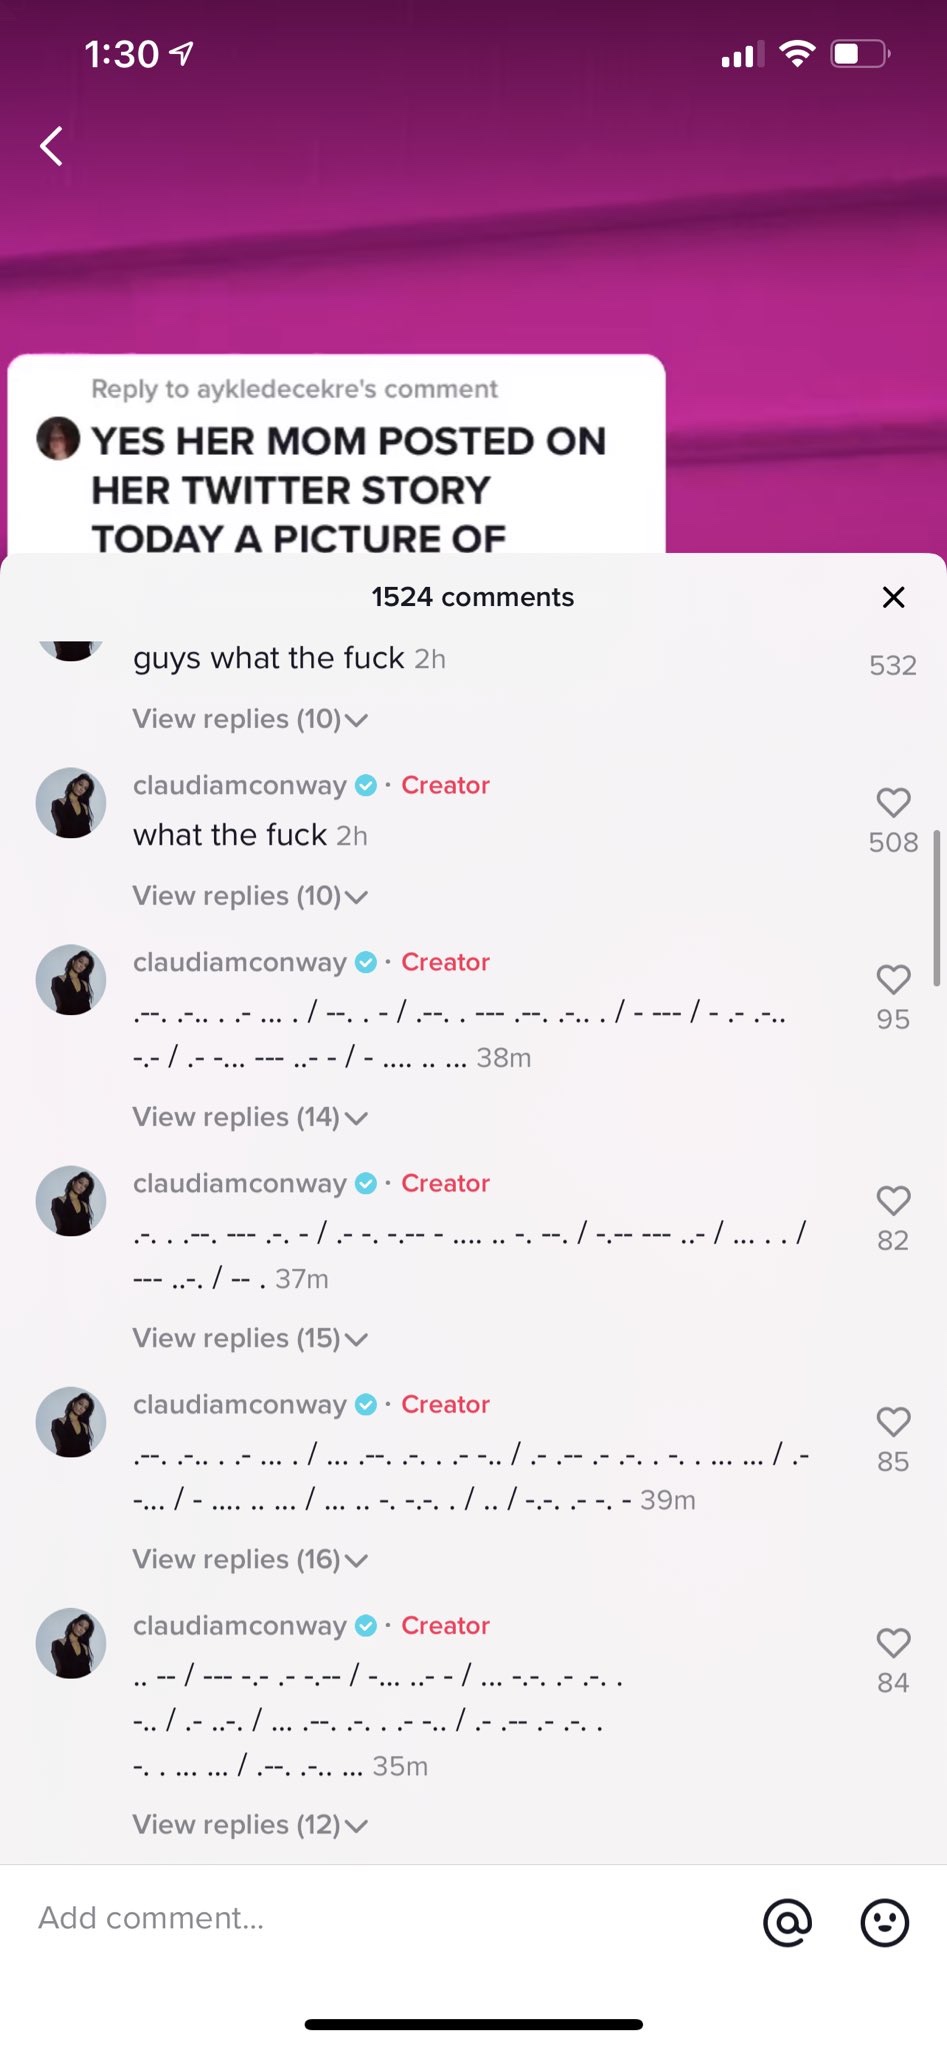This screenshot has height=2048, width=947.
Task: Expand View replies (15)
Action: pos(250,1338)
